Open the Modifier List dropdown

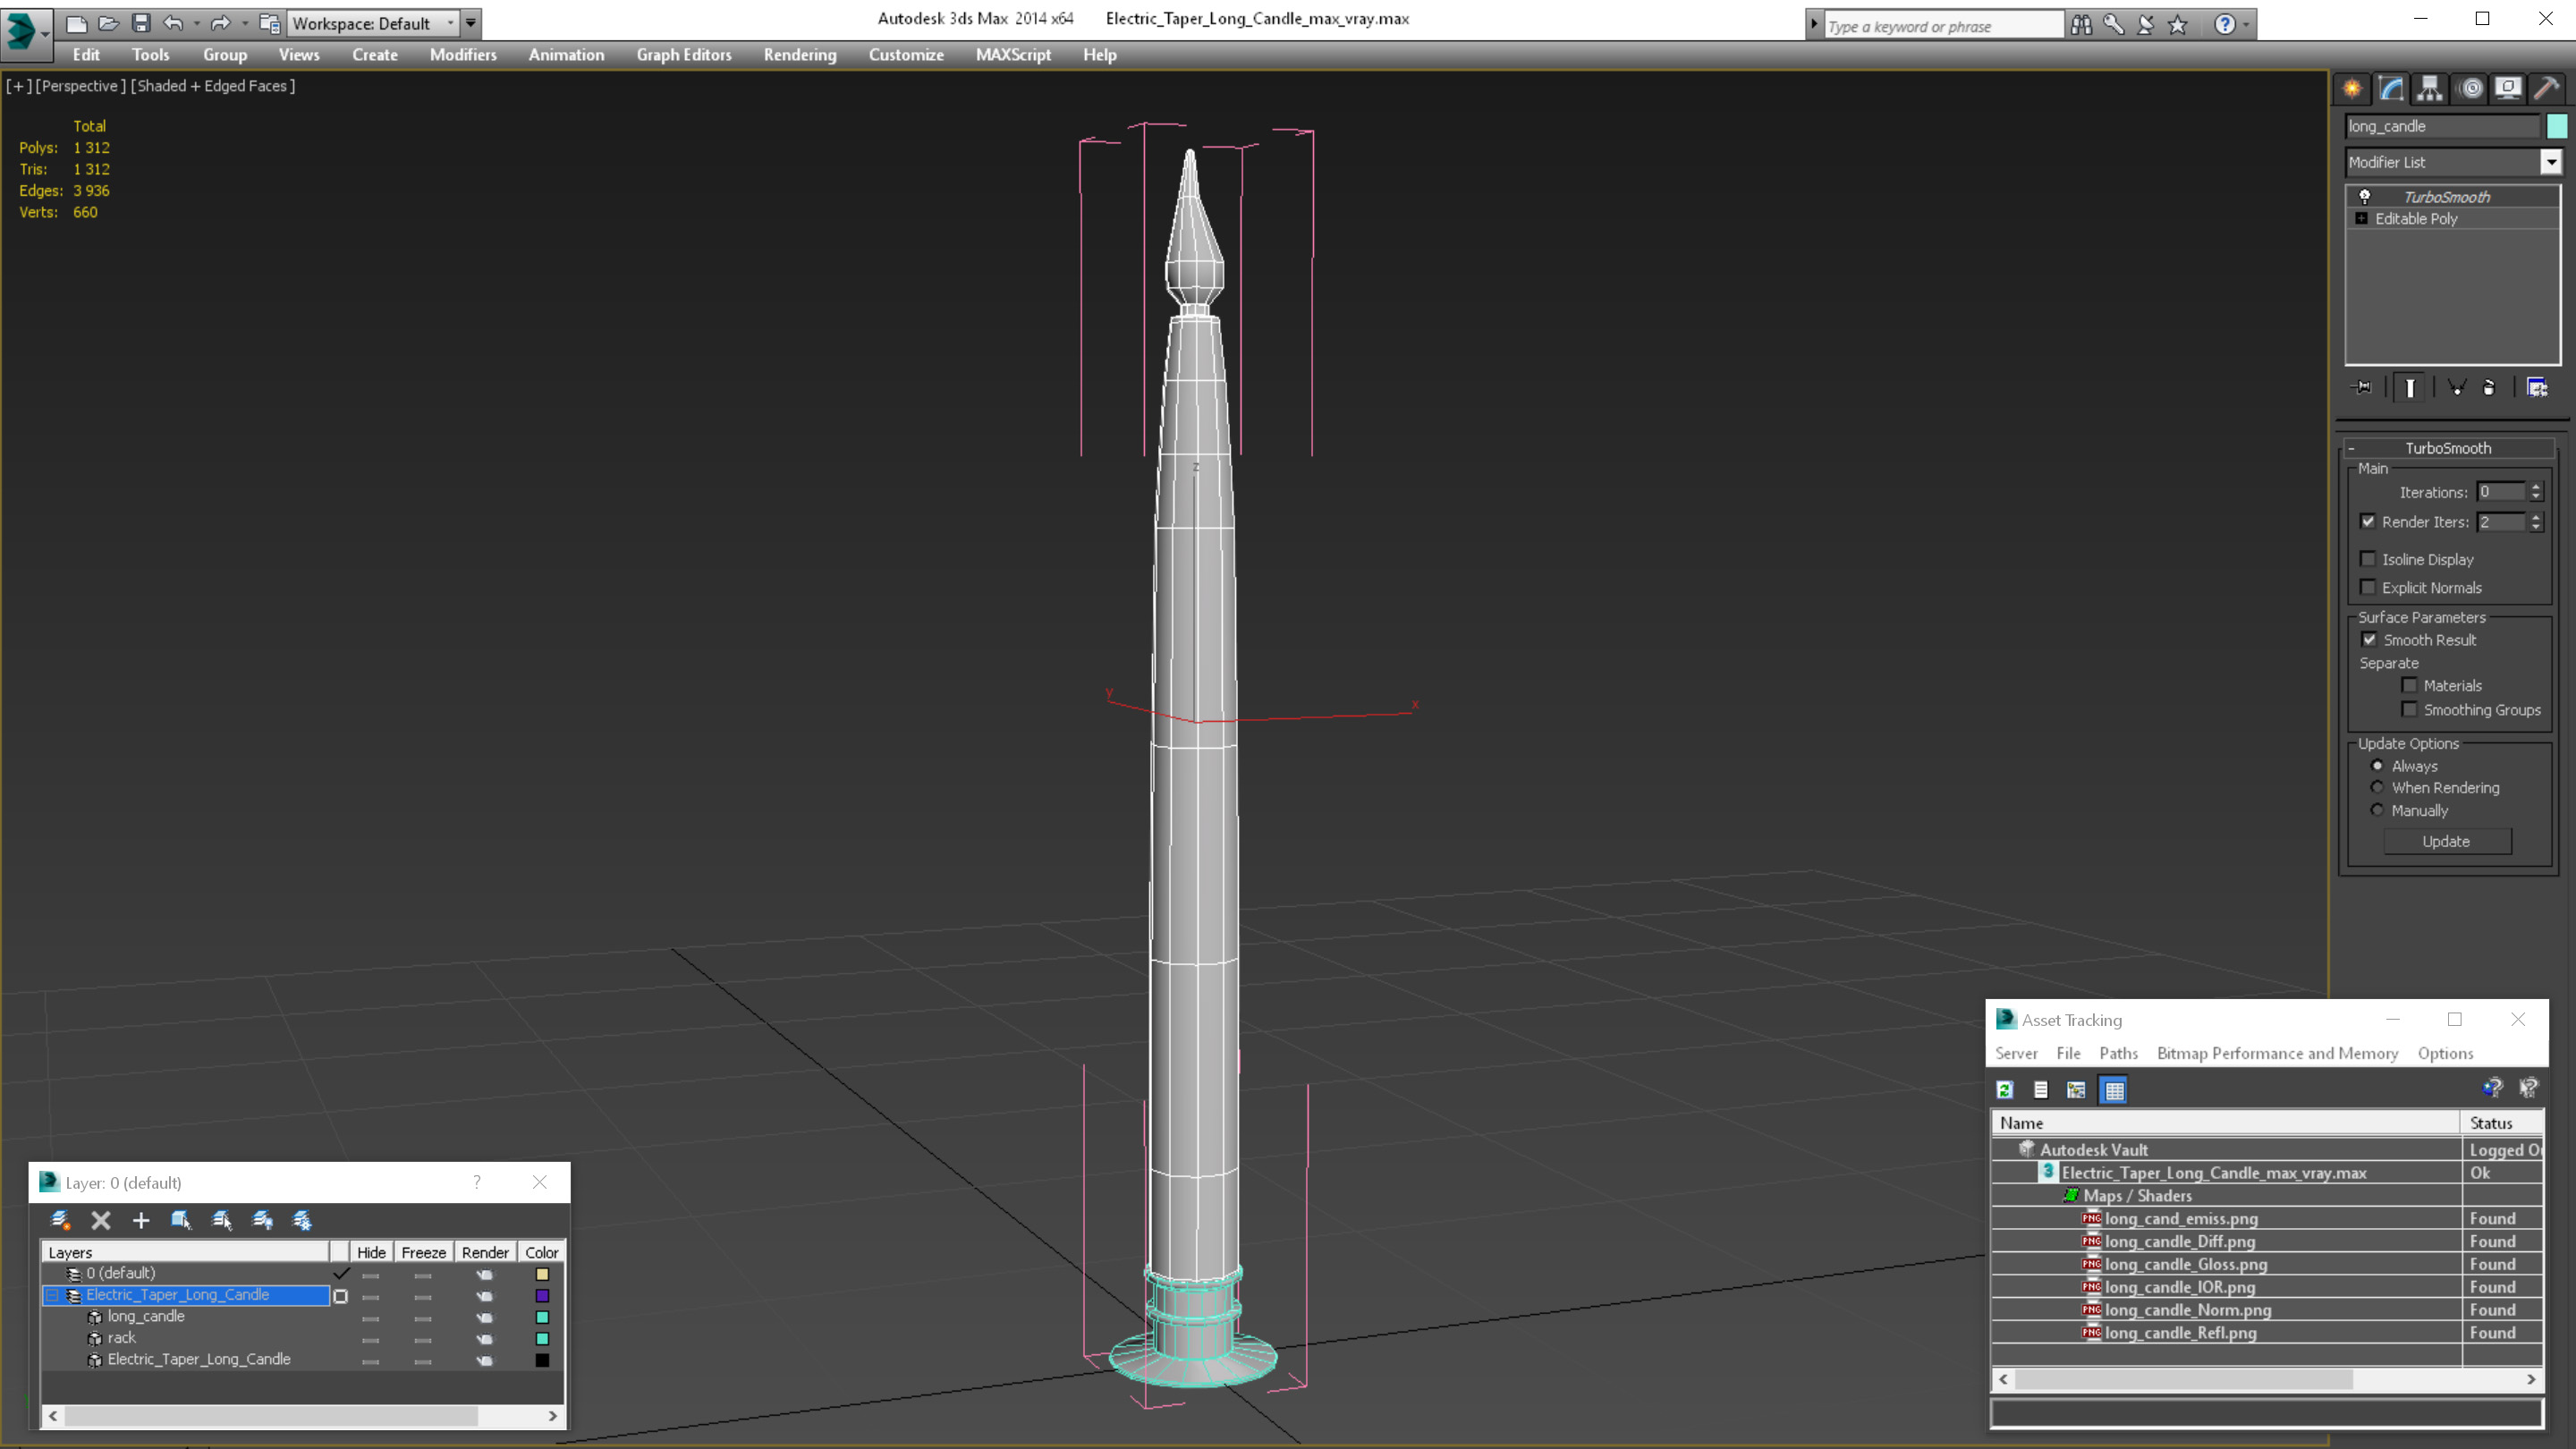click(2550, 162)
